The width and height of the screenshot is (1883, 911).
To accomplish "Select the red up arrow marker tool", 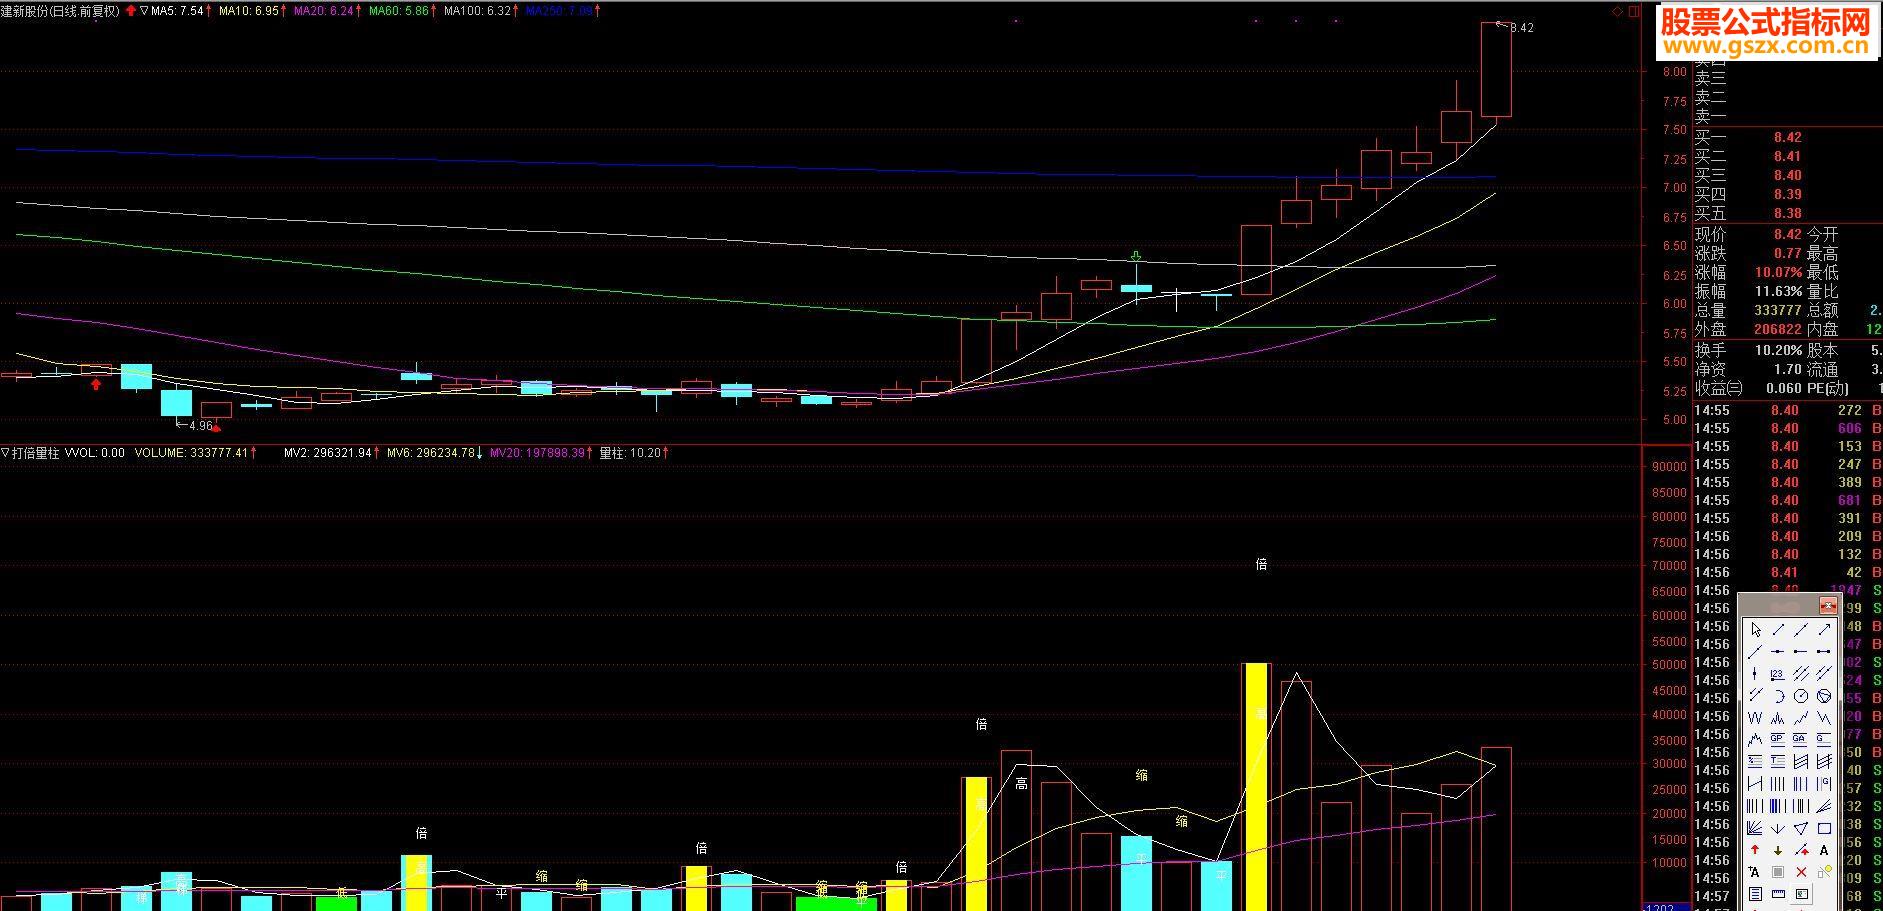I will (1755, 850).
